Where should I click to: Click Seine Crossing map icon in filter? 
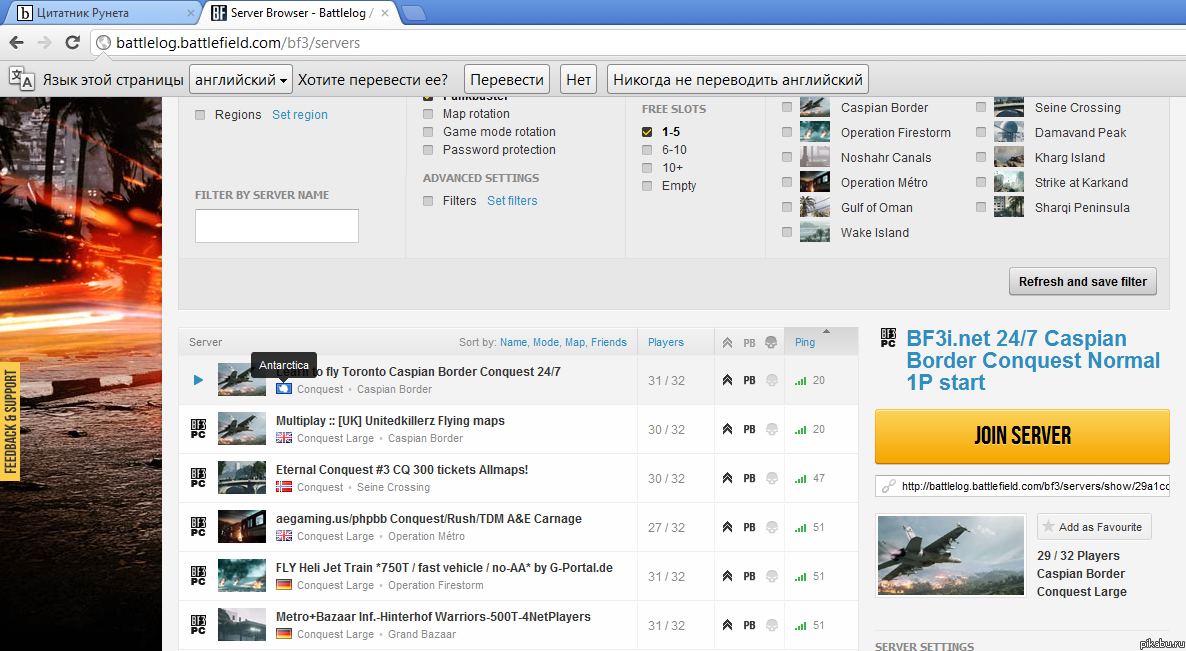pos(1008,107)
